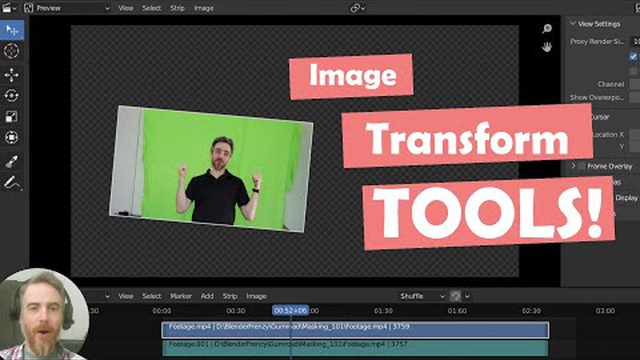
Task: Select the Annotate pencil tool
Action: coord(11,182)
